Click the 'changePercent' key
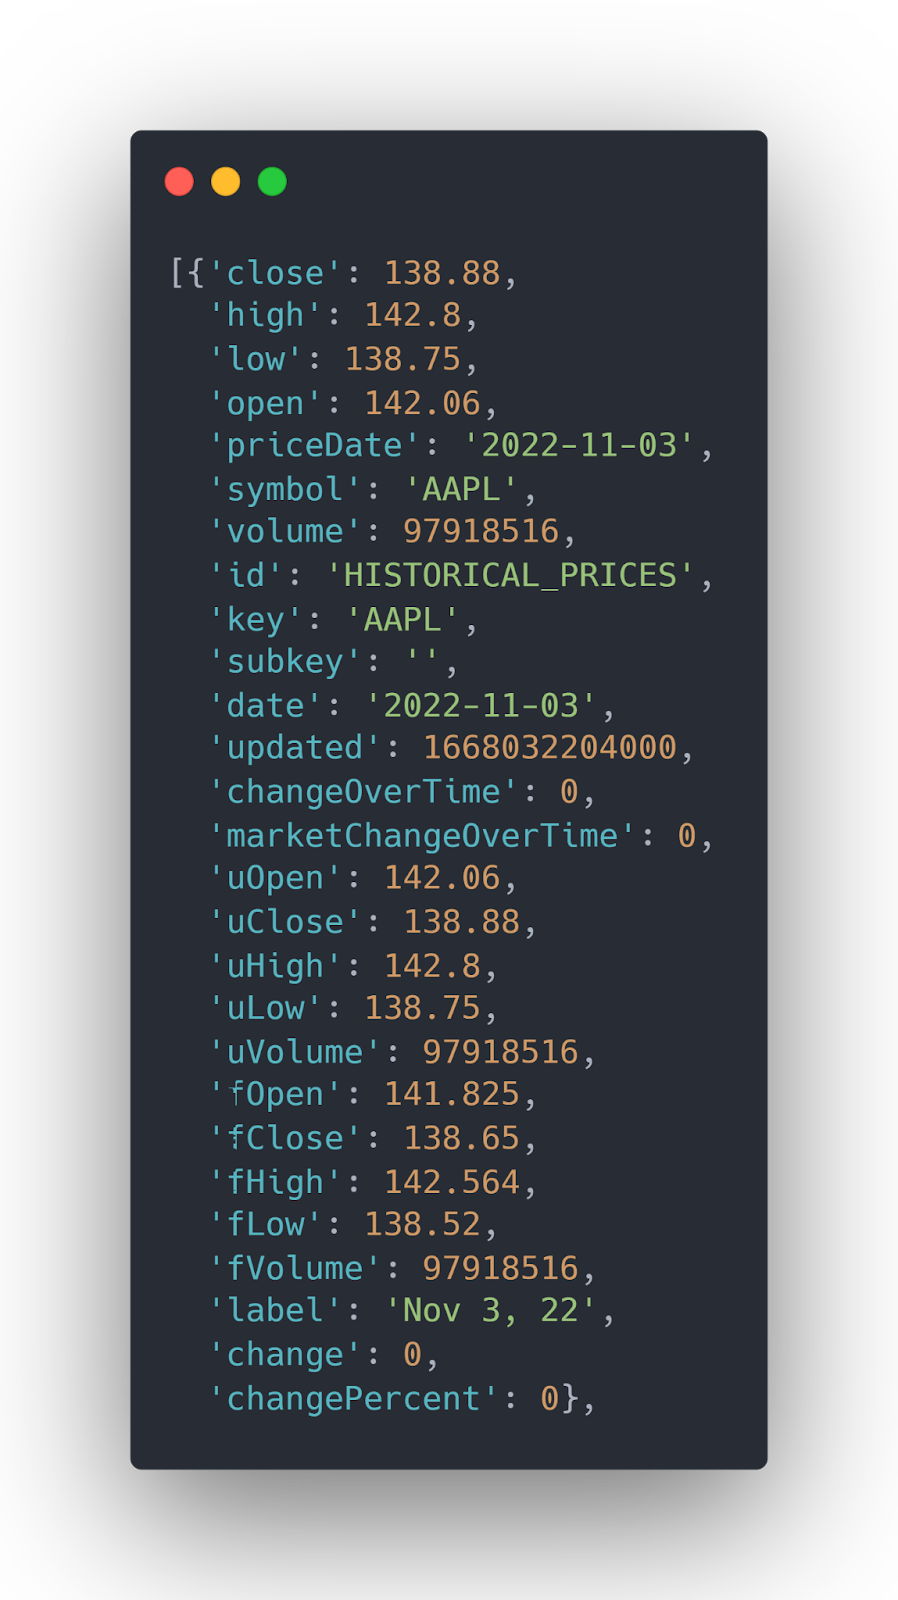 (x=353, y=1399)
